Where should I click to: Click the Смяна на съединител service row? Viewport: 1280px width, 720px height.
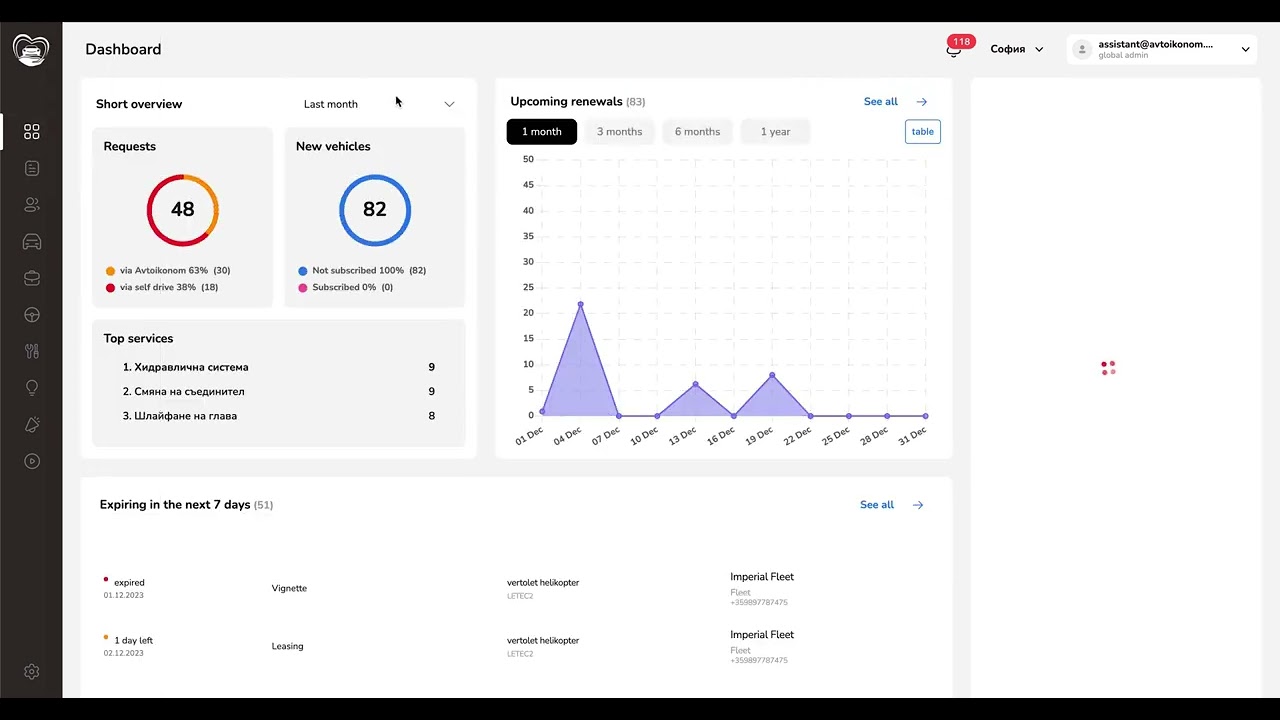tap(279, 392)
